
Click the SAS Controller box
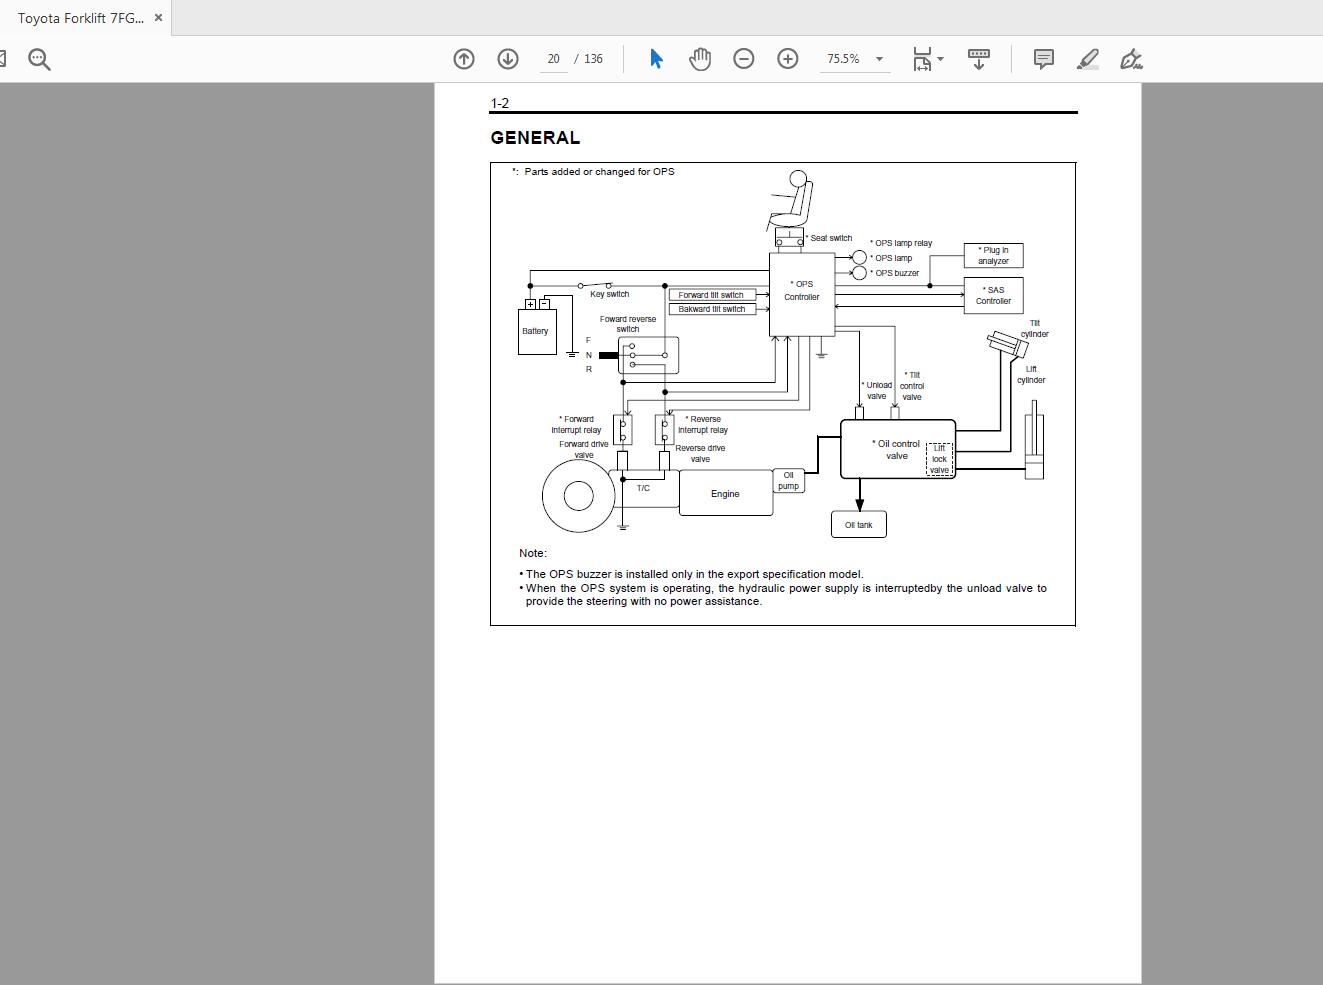[x=993, y=295]
